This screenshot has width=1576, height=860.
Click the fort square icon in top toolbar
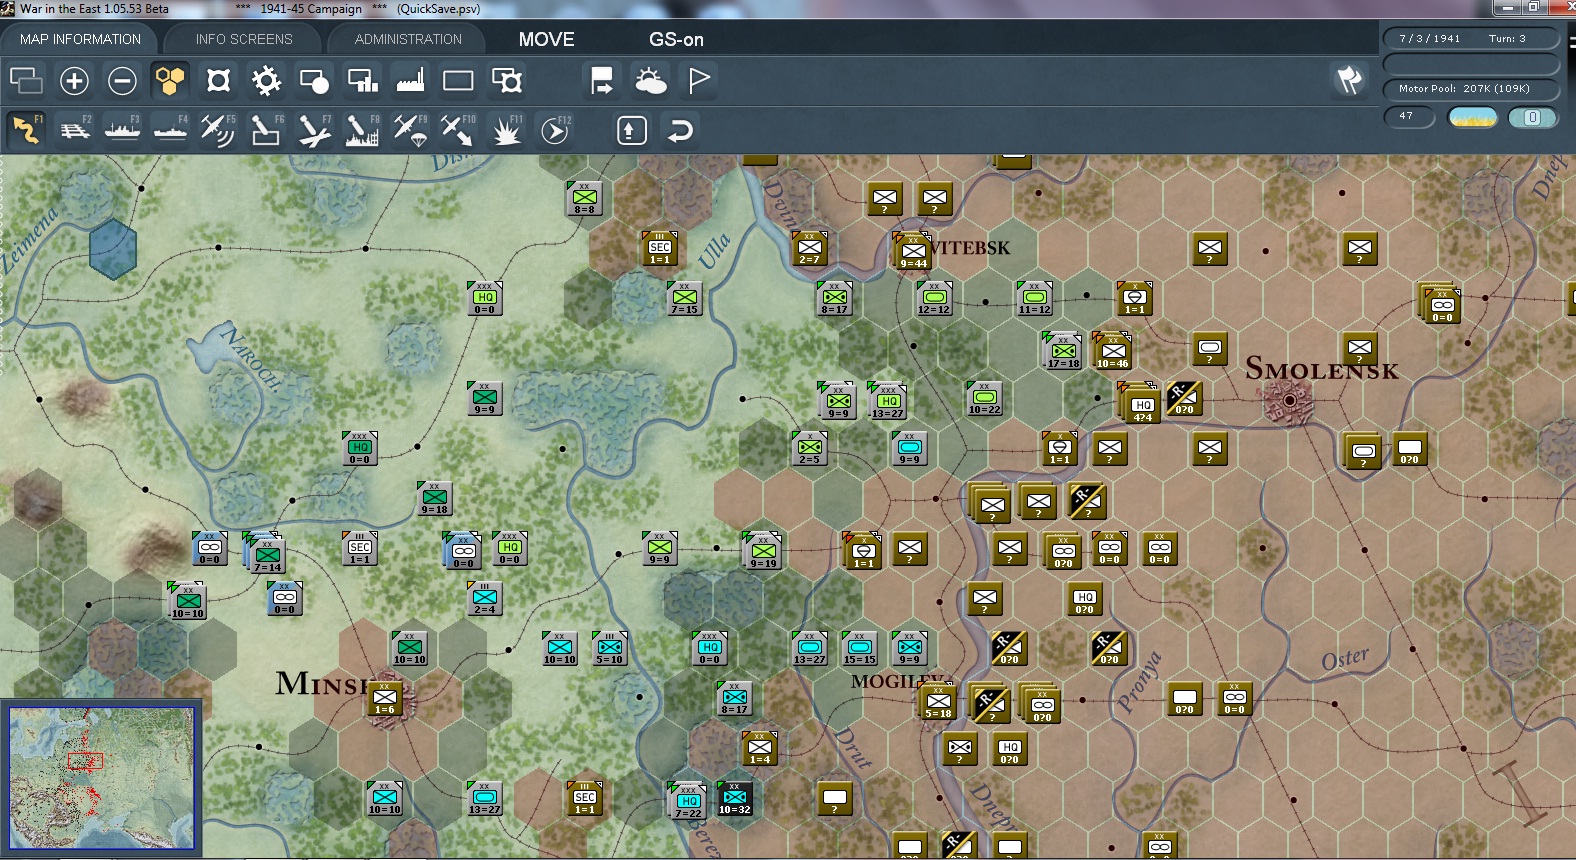pos(218,80)
